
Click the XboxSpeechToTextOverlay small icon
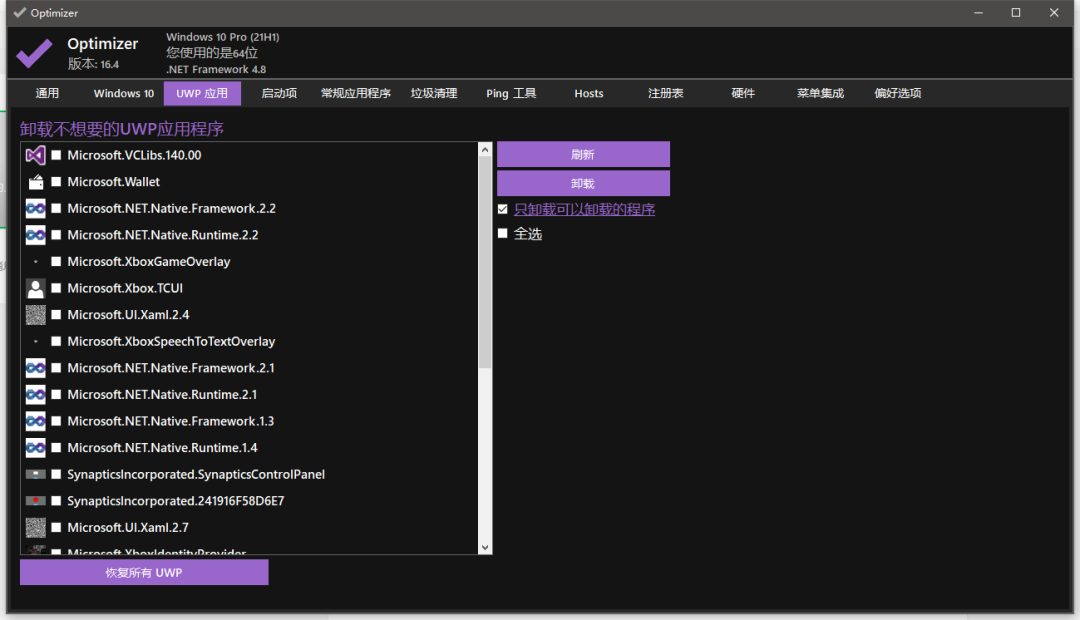[36, 341]
